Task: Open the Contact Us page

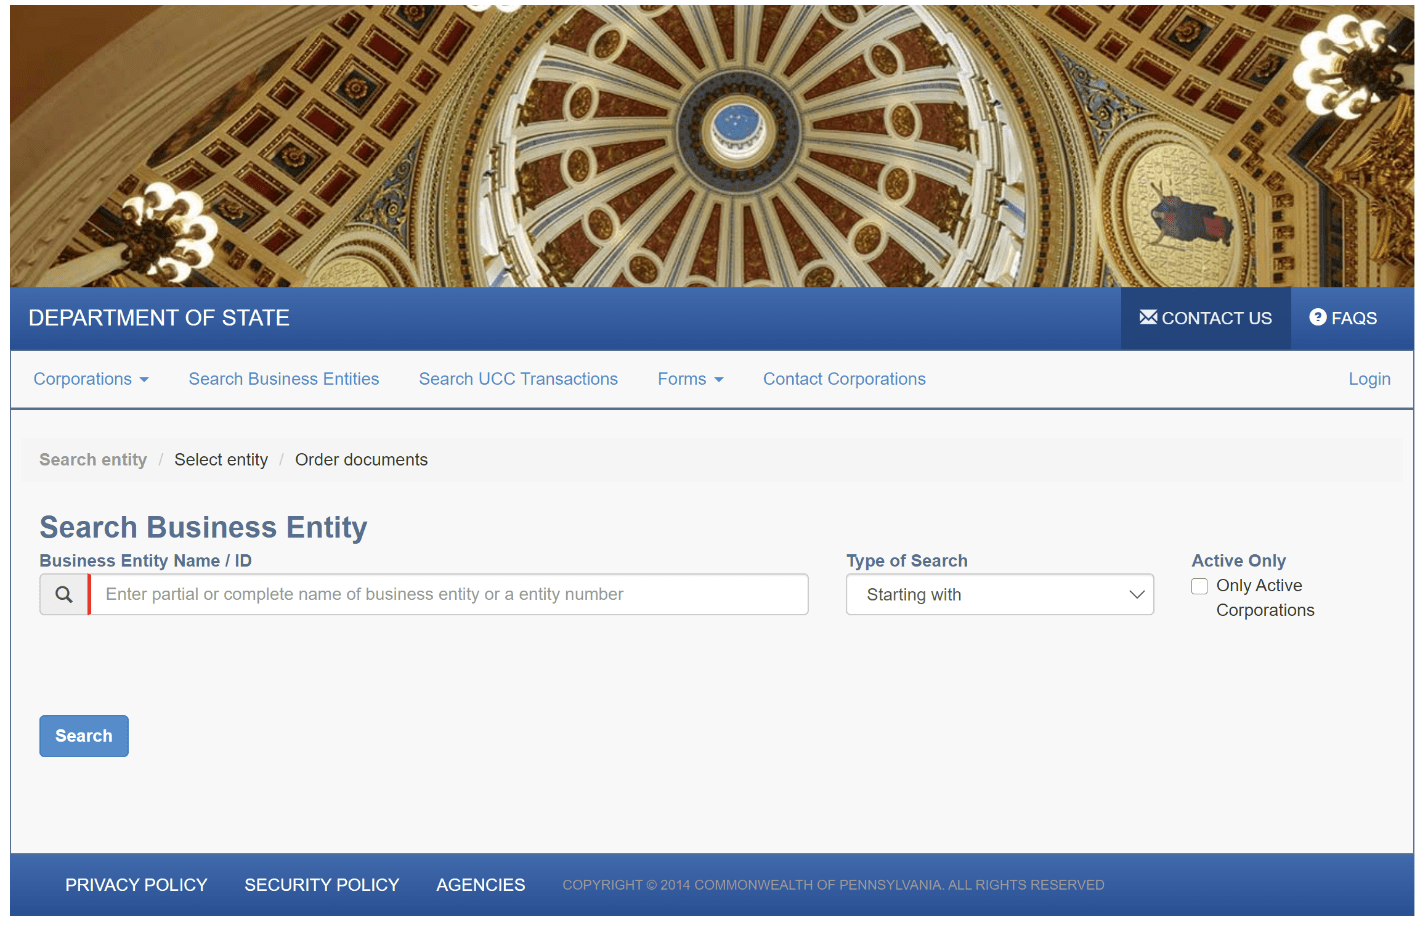Action: (x=1205, y=318)
